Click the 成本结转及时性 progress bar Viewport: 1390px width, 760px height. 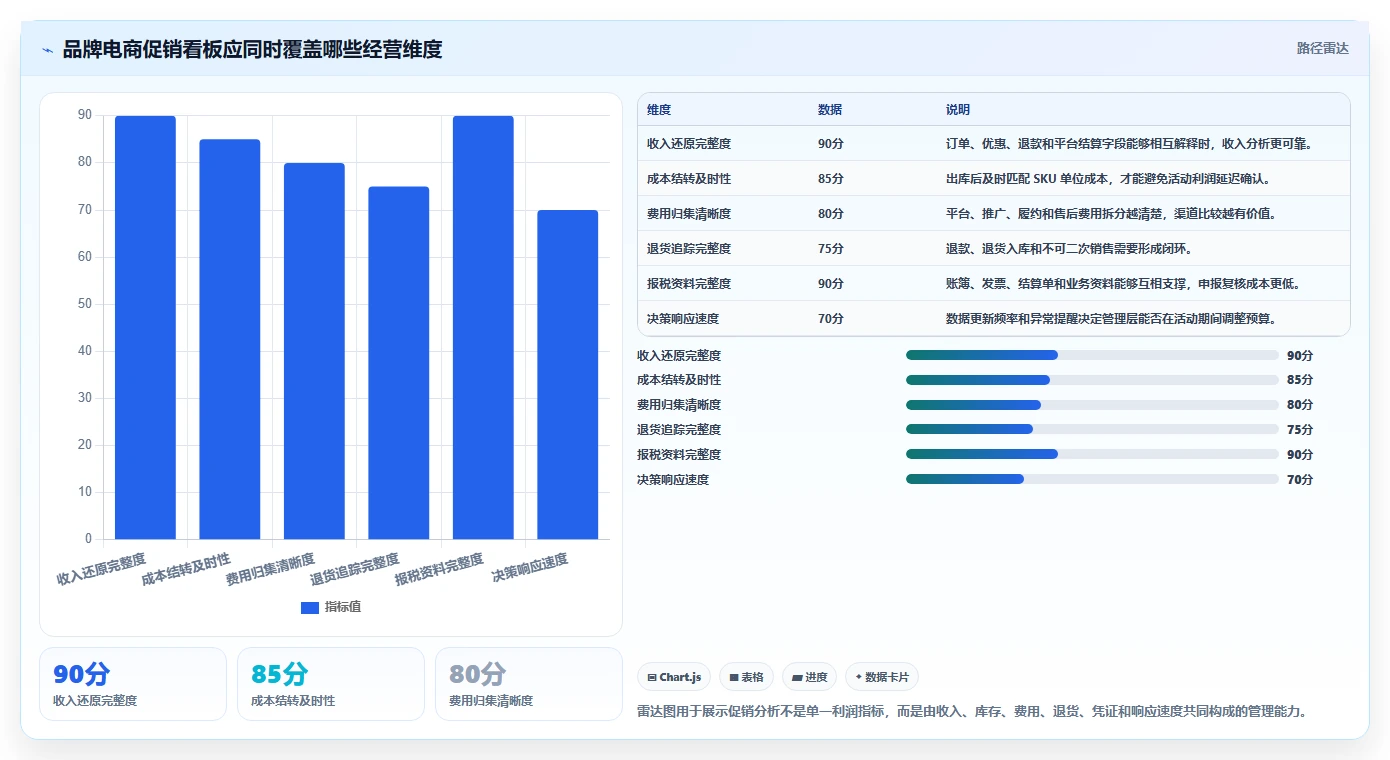click(x=1092, y=380)
